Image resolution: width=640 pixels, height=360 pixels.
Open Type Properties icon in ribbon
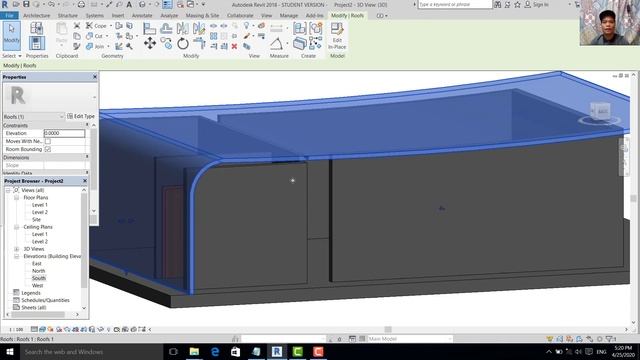(36, 28)
